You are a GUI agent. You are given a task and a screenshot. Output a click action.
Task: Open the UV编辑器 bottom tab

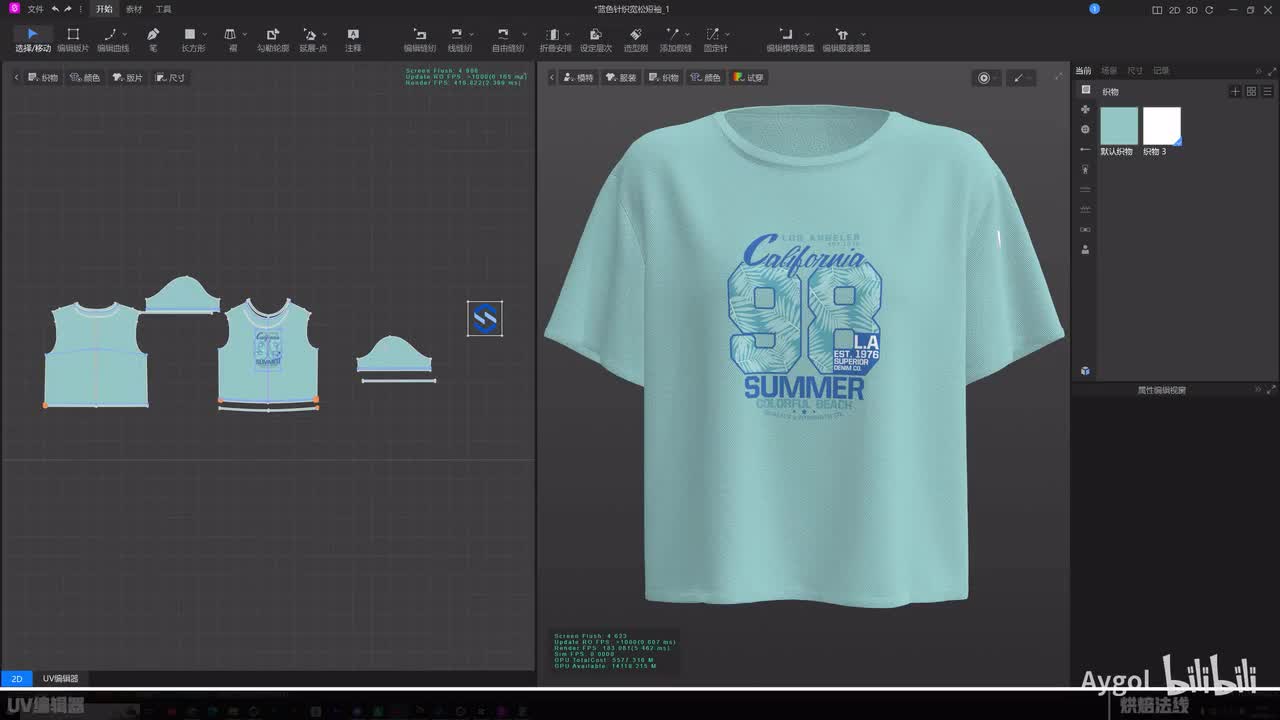60,678
